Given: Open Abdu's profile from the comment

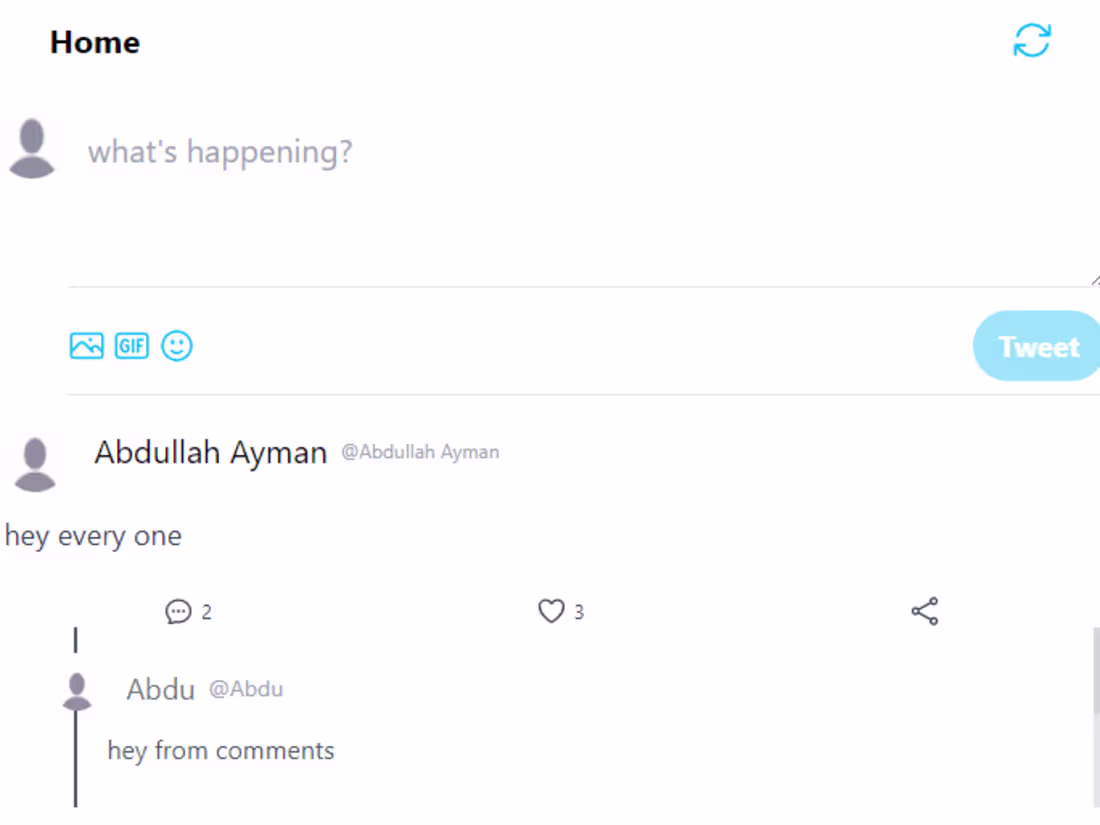Looking at the screenshot, I should (x=160, y=689).
